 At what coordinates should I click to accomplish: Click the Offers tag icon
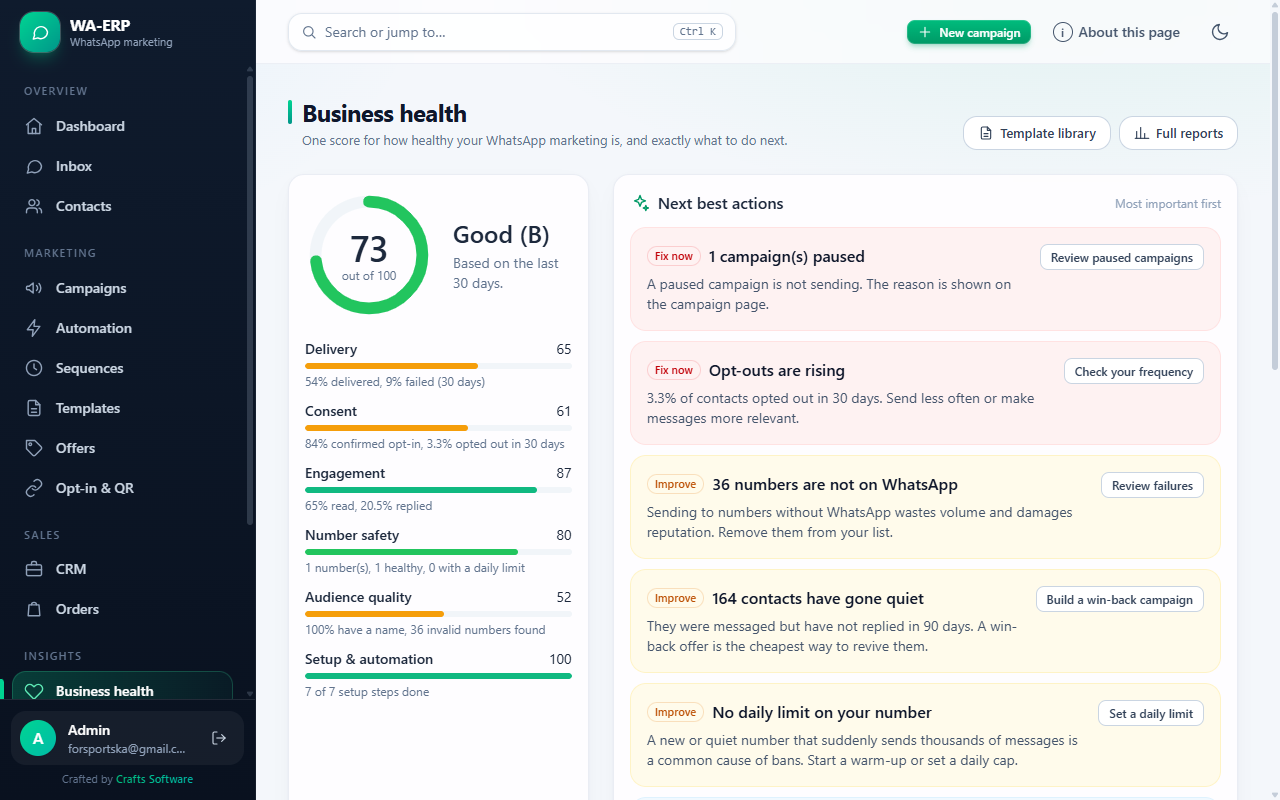(34, 448)
